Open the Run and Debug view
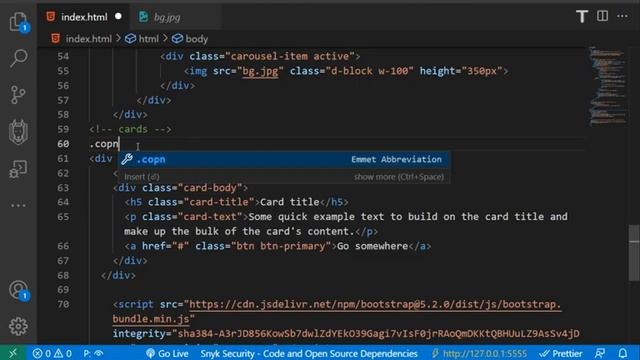Image resolution: width=640 pixels, height=360 pixels. 18,169
